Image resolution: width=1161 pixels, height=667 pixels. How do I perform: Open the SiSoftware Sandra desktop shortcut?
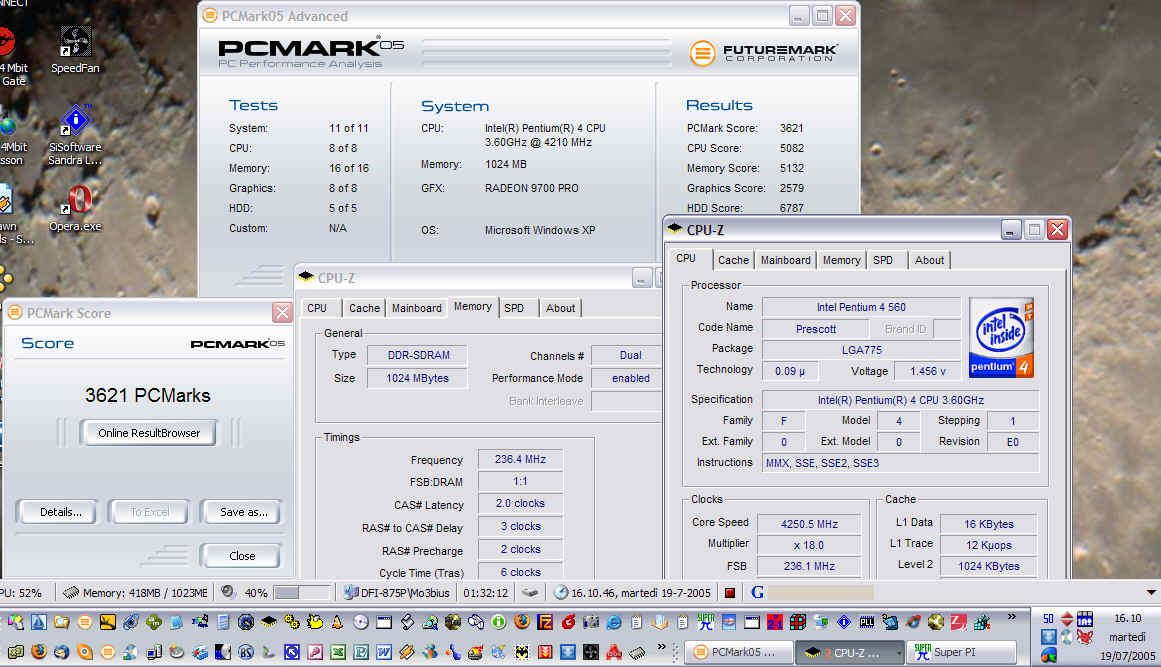tap(75, 135)
